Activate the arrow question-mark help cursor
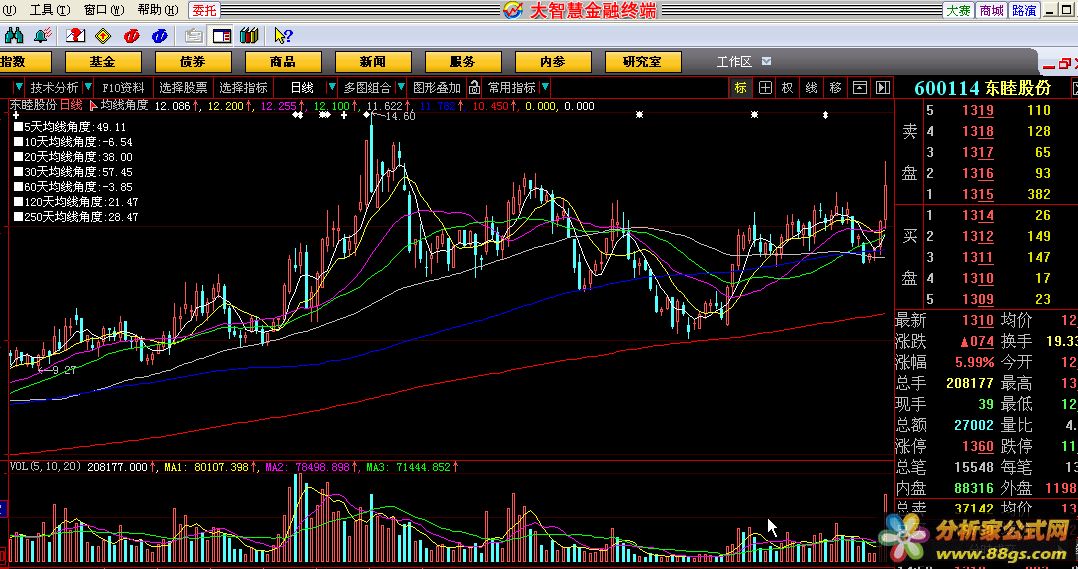This screenshot has height=569, width=1078. click(x=283, y=35)
